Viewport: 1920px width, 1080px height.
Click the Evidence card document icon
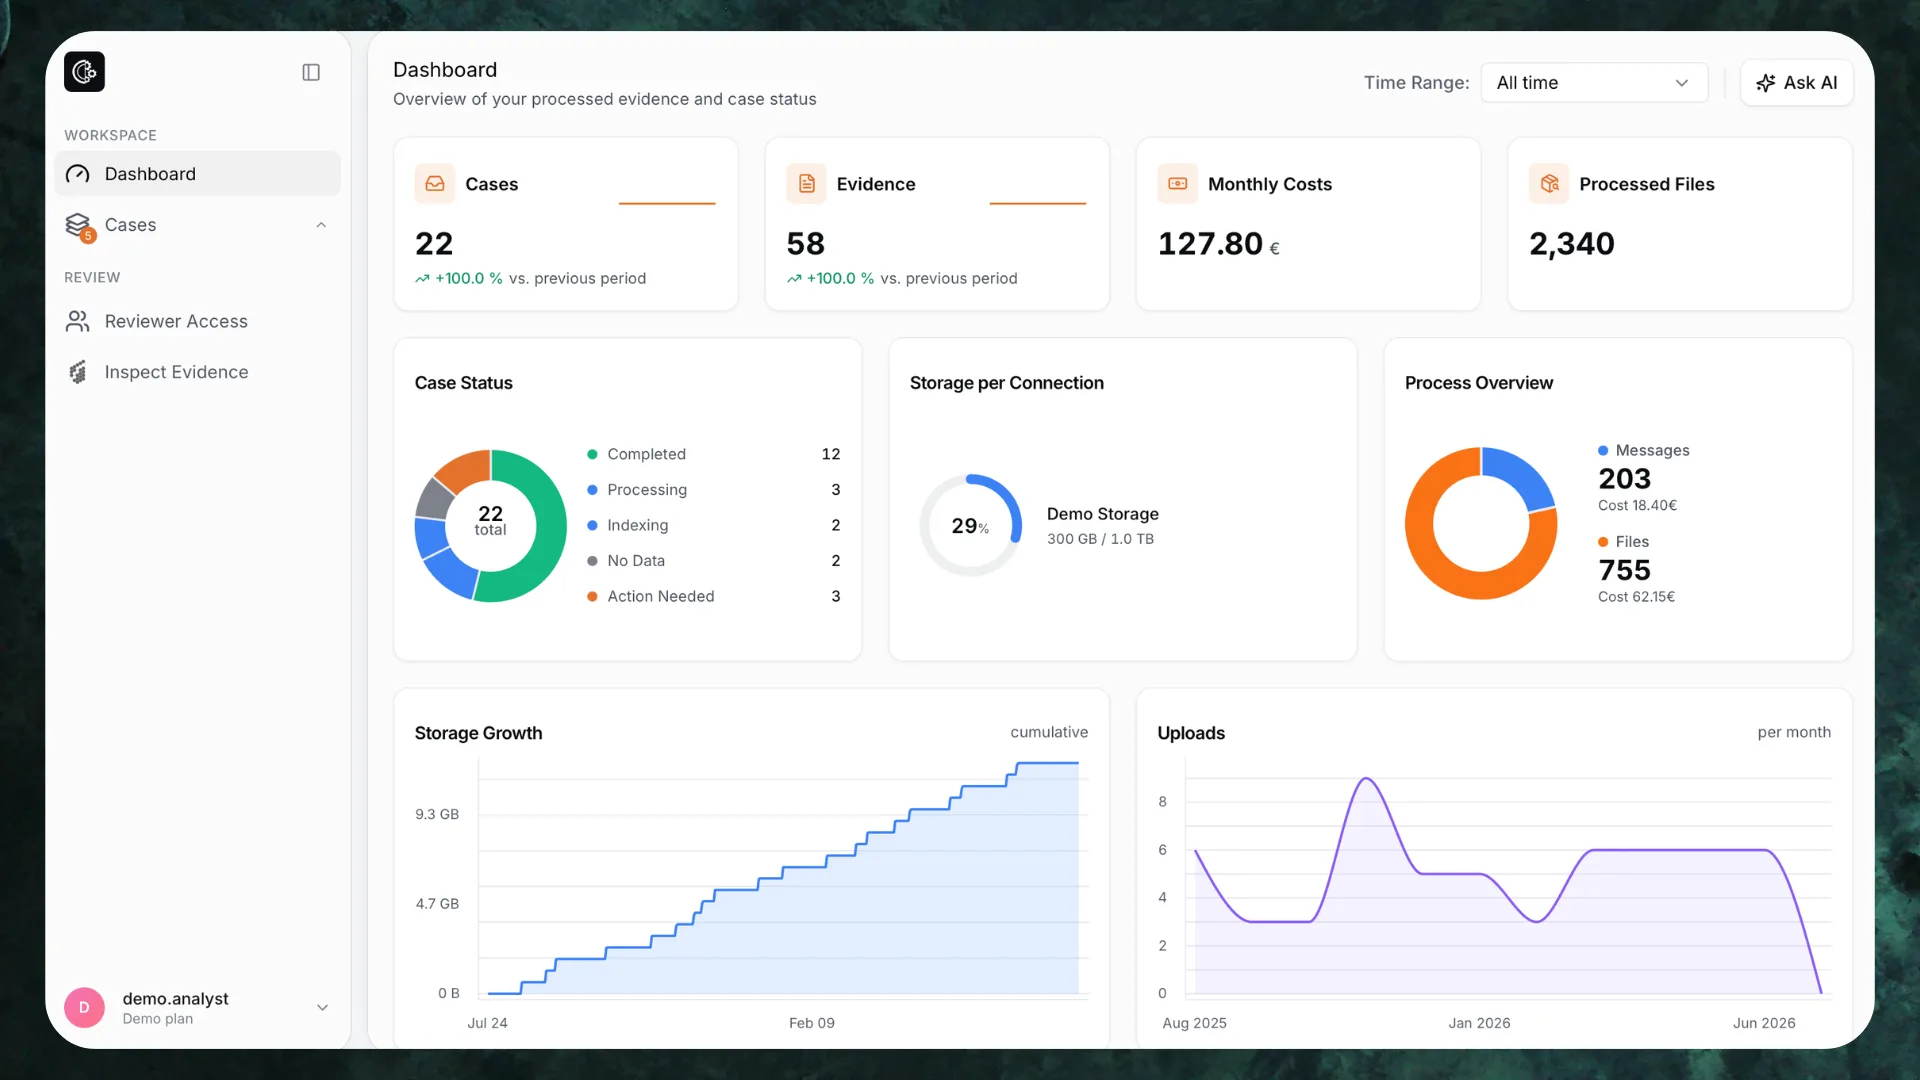tap(806, 184)
